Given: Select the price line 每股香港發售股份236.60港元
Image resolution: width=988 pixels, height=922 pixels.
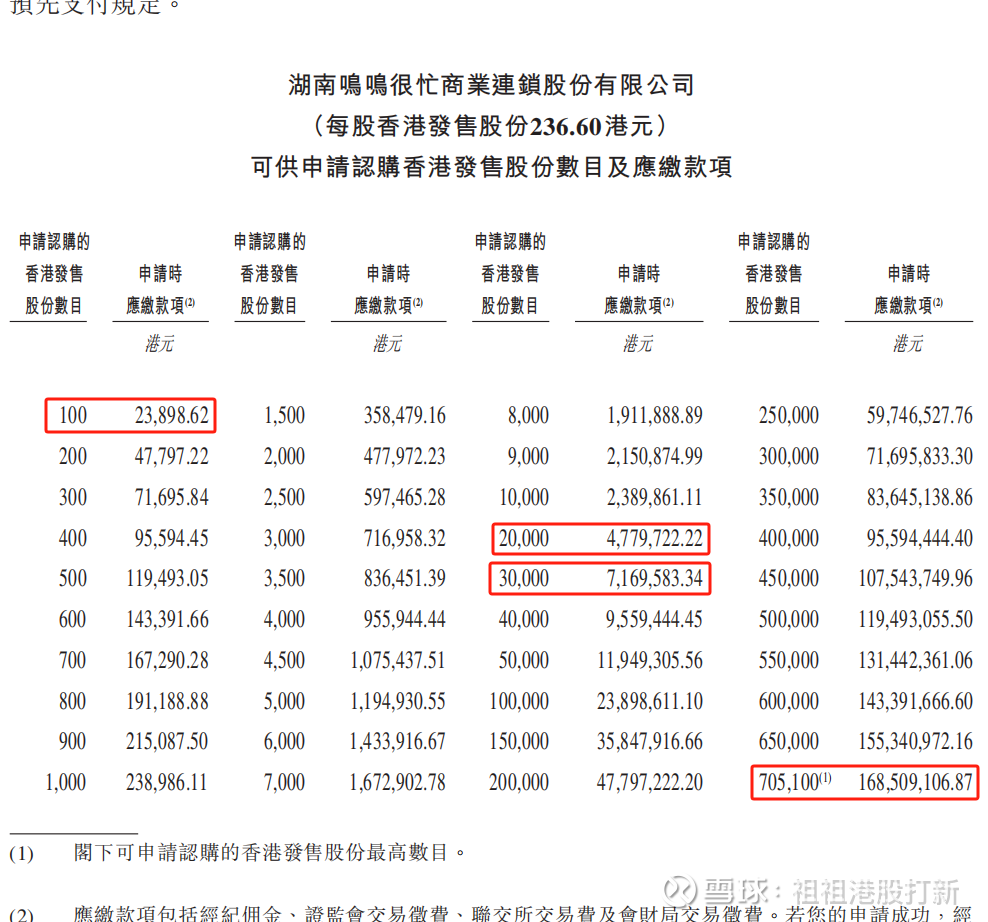Looking at the screenshot, I should click(x=491, y=126).
